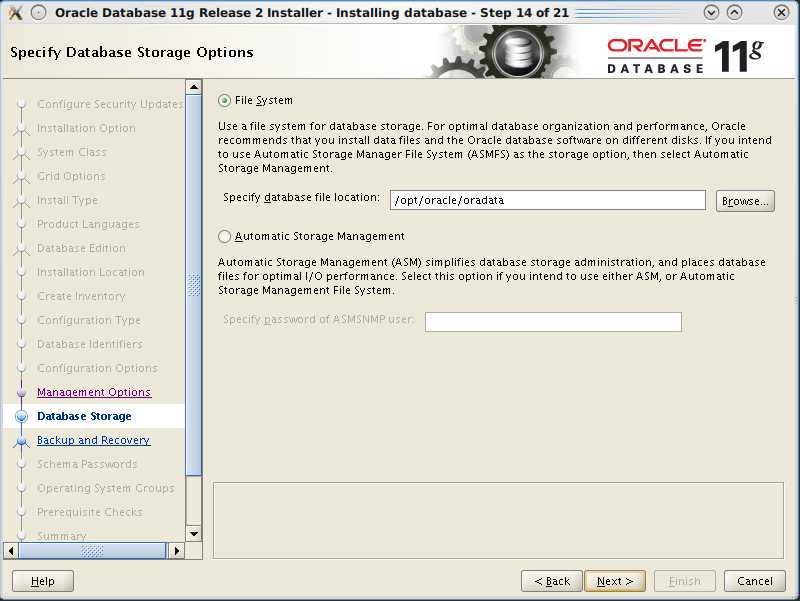Click the sidebar vertical scrollbar thumb
Image resolution: width=800 pixels, height=601 pixels.
coord(194,285)
